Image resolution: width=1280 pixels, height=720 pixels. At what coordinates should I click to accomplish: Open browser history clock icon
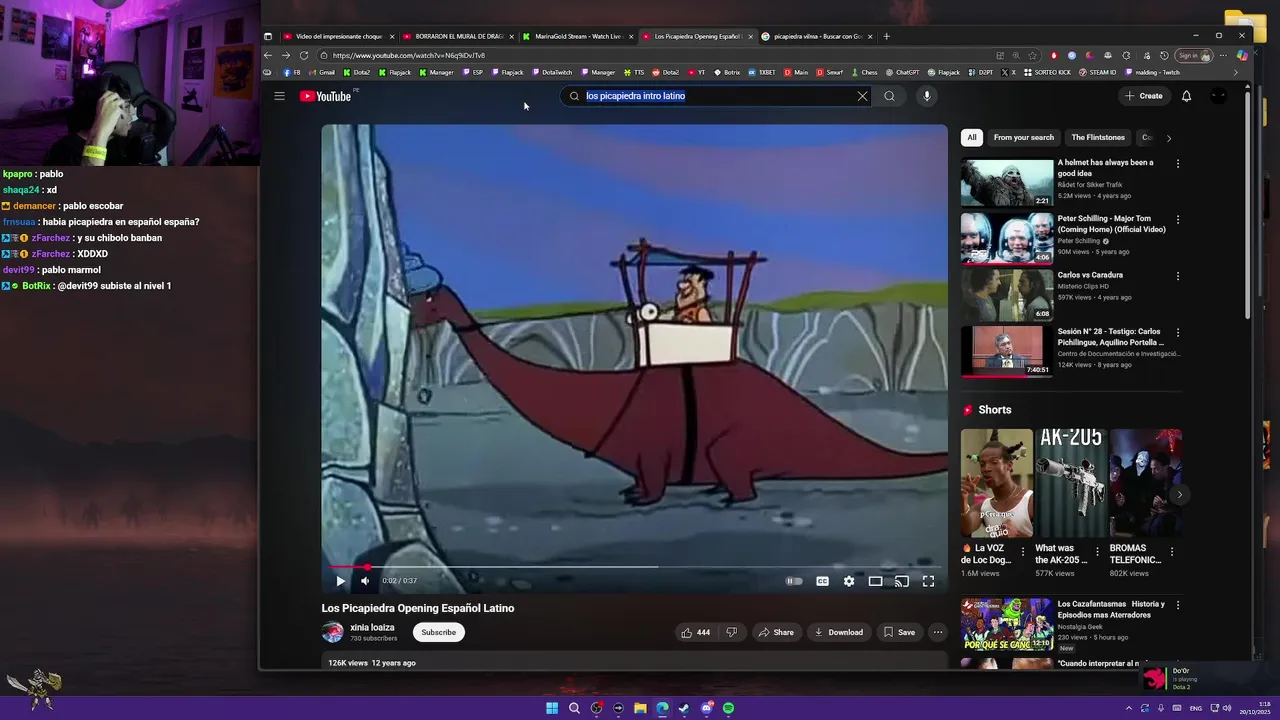[1163, 55]
